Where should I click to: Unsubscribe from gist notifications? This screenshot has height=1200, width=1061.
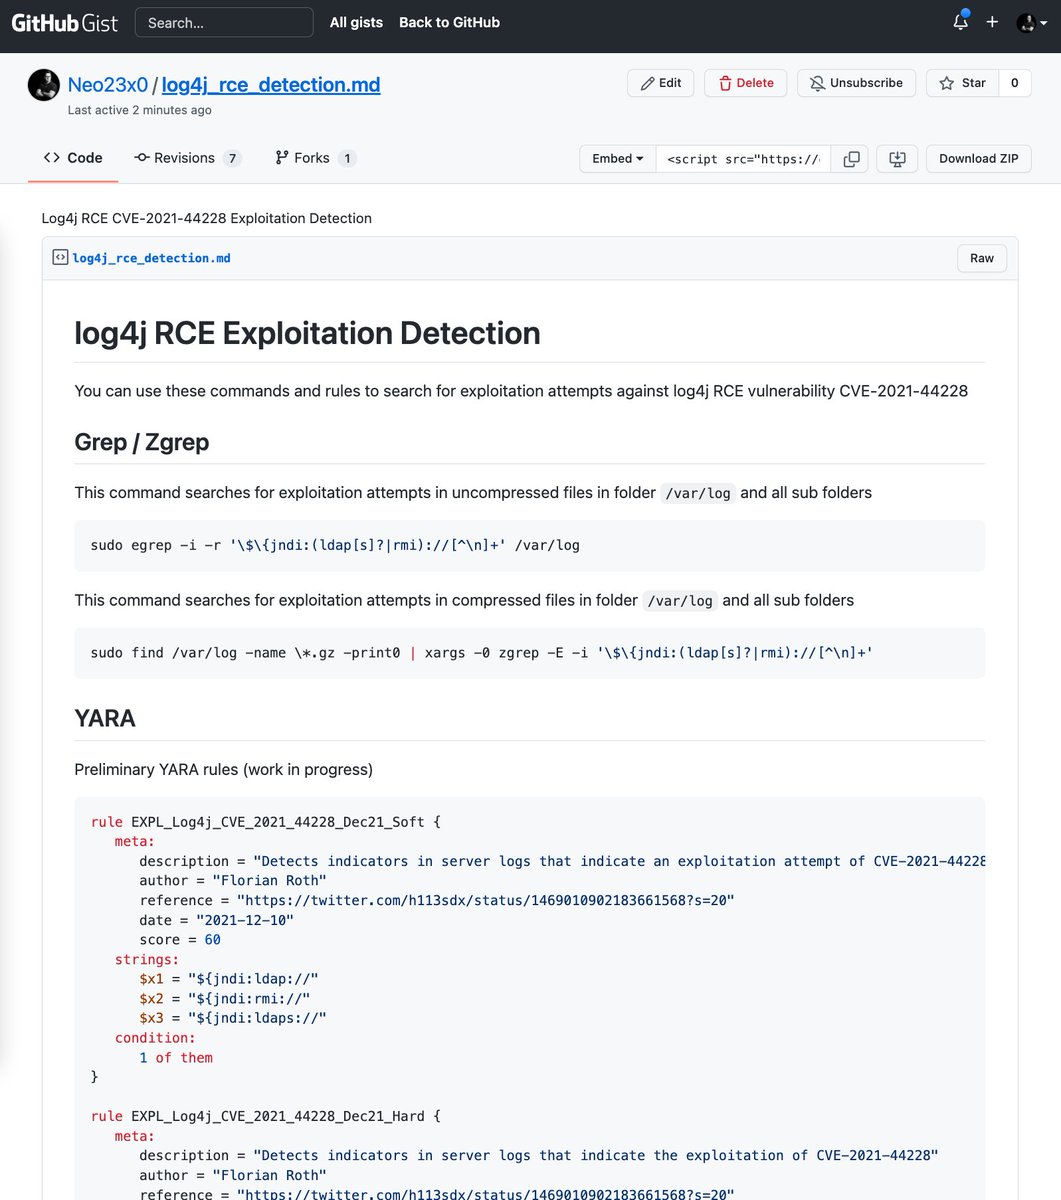pos(857,83)
